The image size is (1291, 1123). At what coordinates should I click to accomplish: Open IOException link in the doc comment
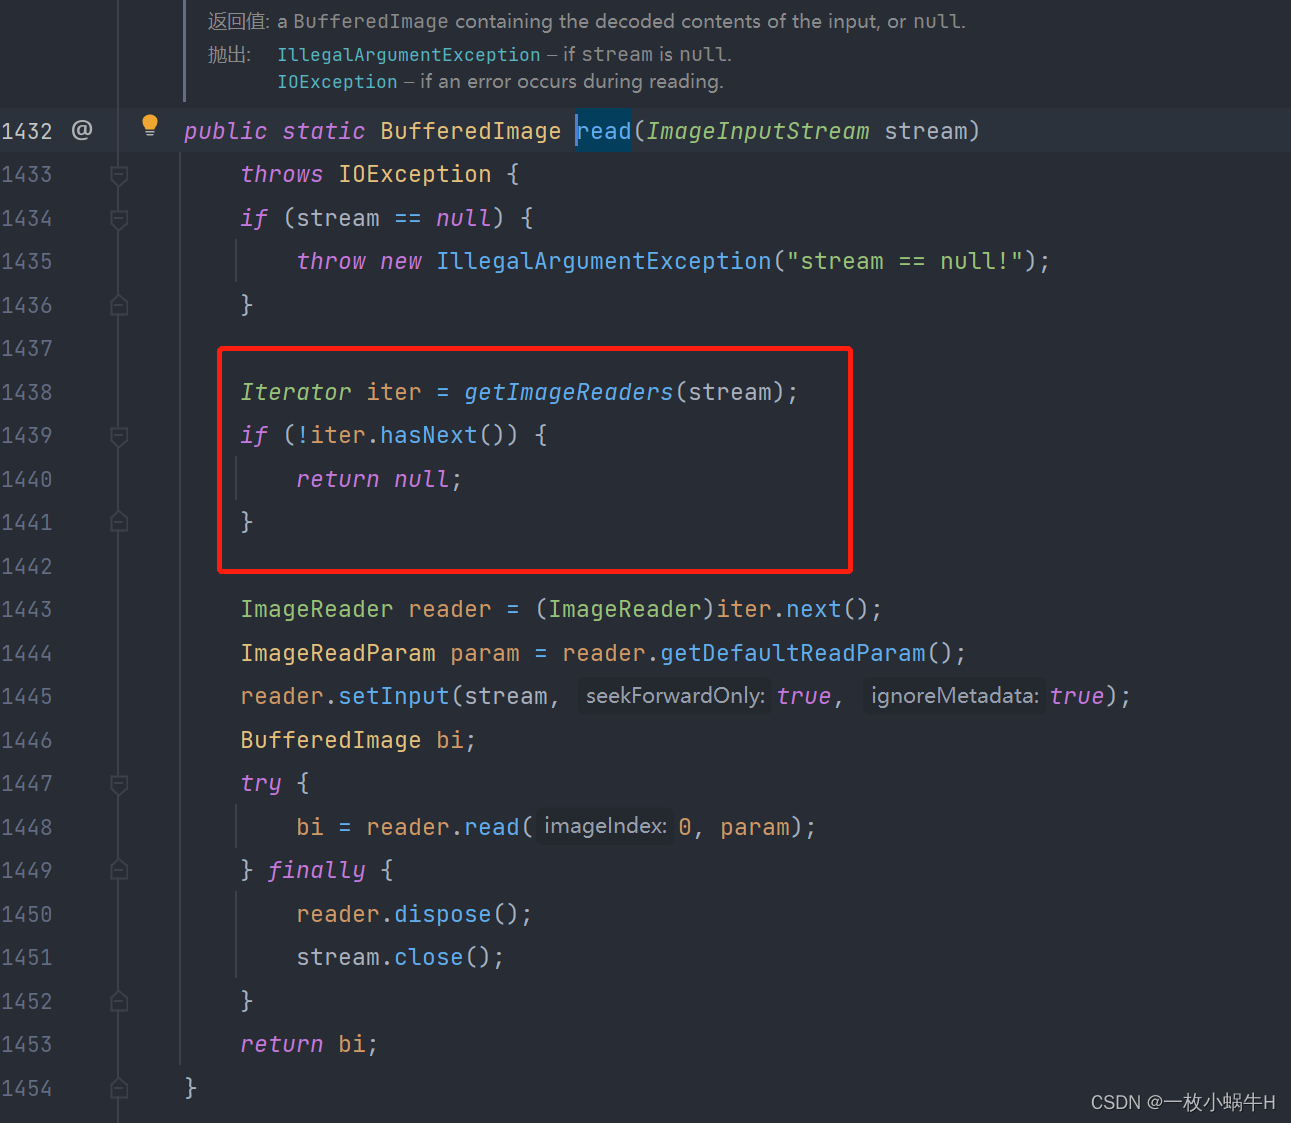(x=337, y=82)
